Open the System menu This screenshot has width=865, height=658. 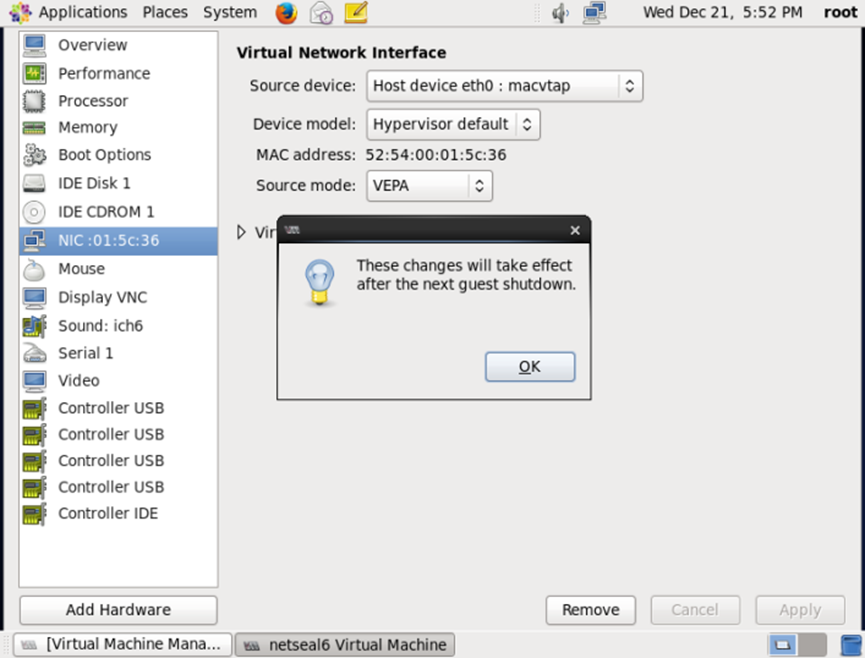point(229,12)
